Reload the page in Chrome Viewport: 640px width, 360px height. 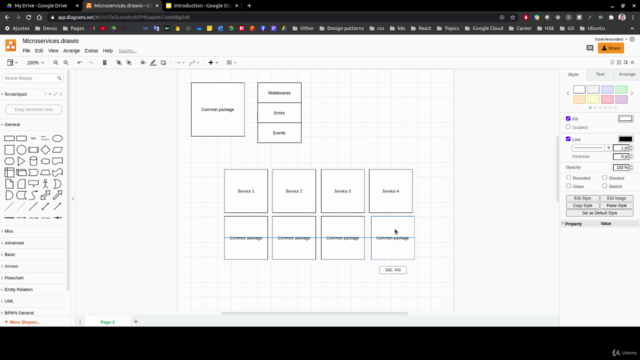[29, 17]
